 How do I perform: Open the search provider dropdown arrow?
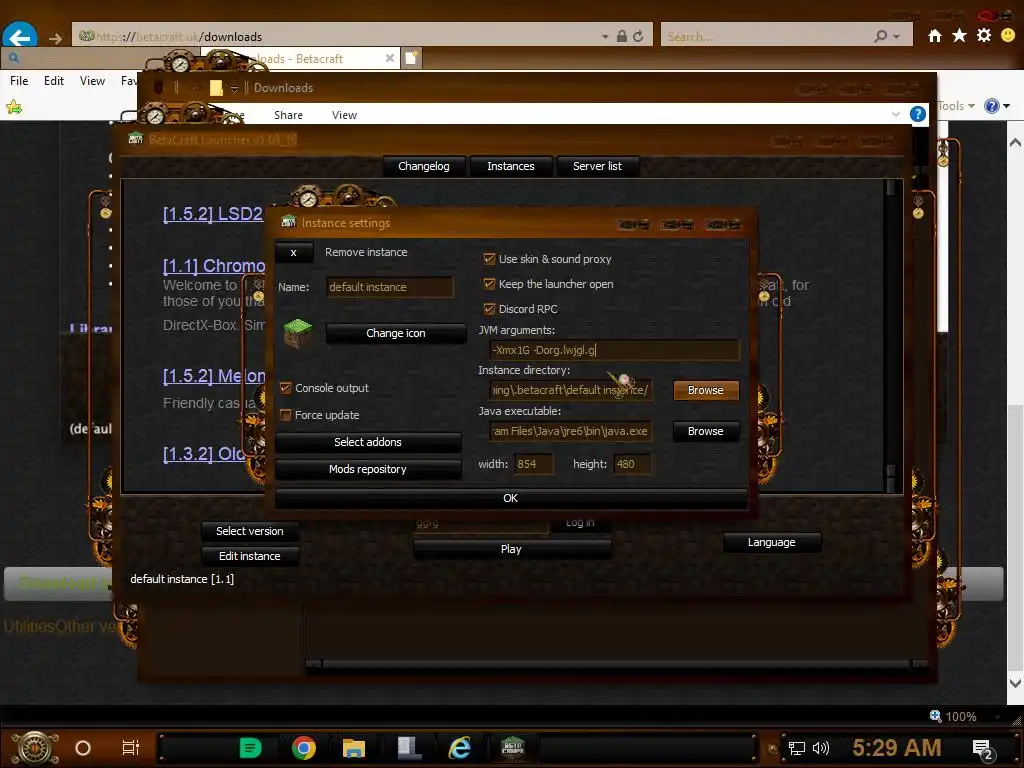pos(897,37)
